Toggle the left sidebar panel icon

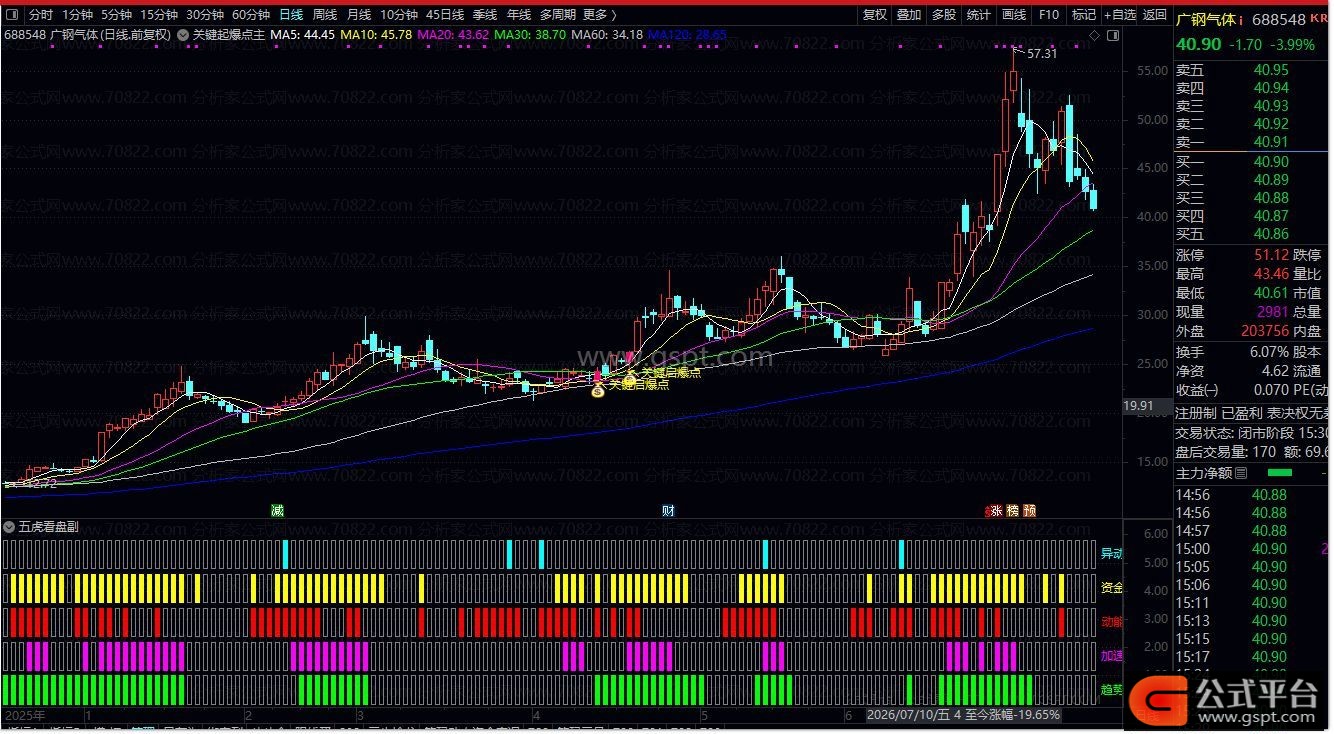[x=11, y=15]
